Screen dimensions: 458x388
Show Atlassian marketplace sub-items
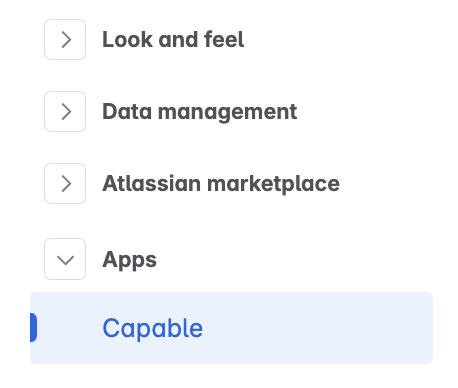[x=65, y=184]
